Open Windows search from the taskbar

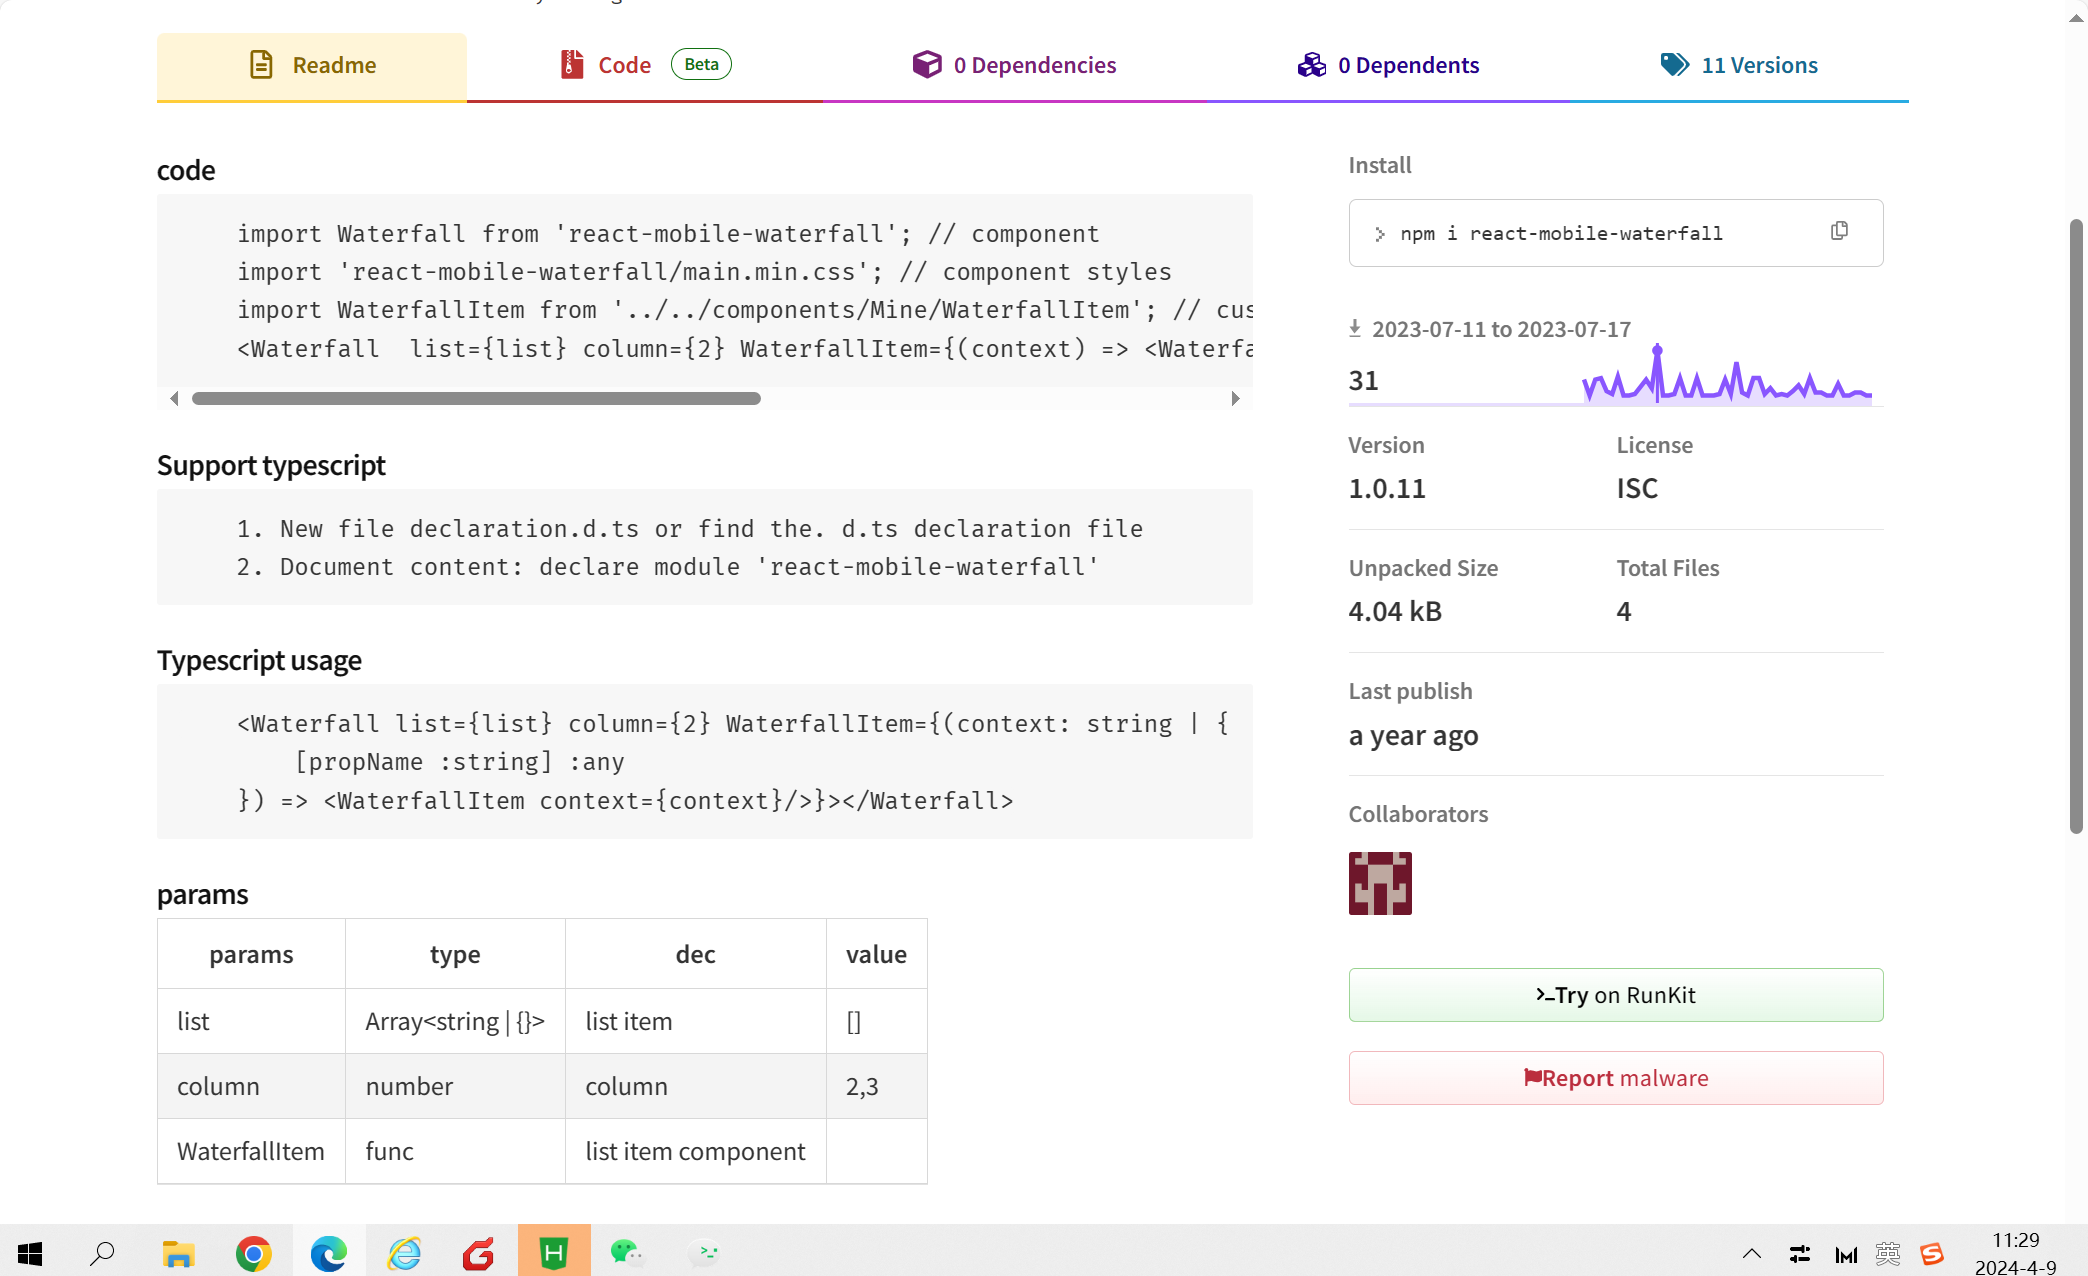[x=102, y=1253]
